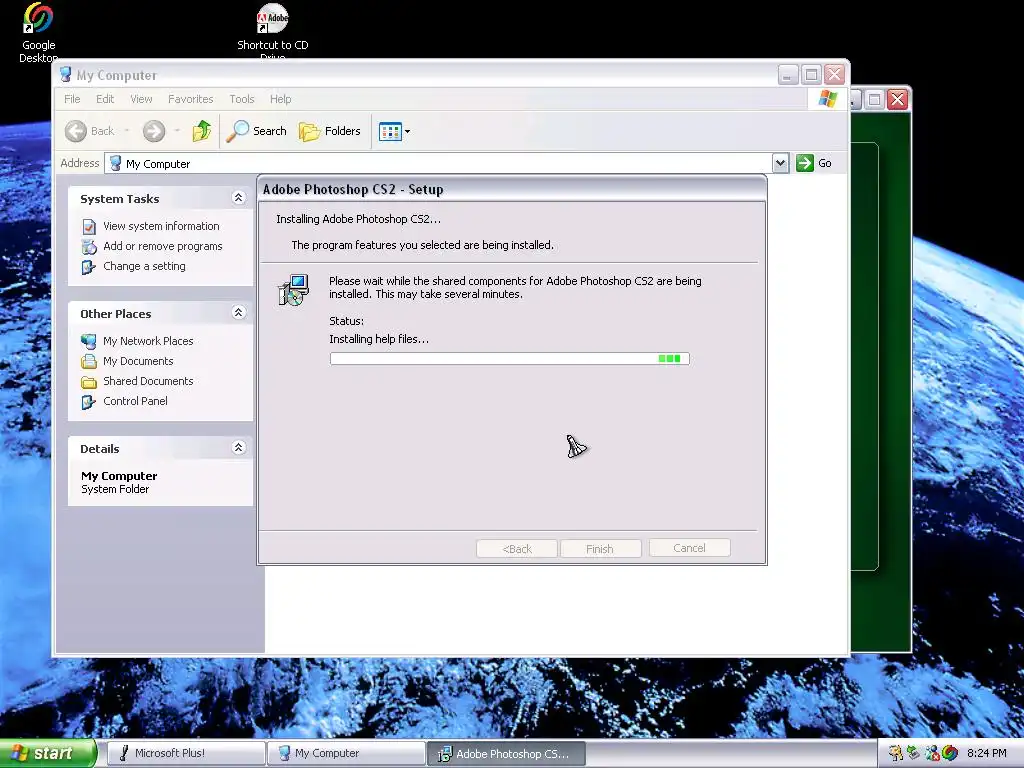The height and width of the screenshot is (768, 1024).
Task: Click the Control Panel icon
Action: point(89,402)
